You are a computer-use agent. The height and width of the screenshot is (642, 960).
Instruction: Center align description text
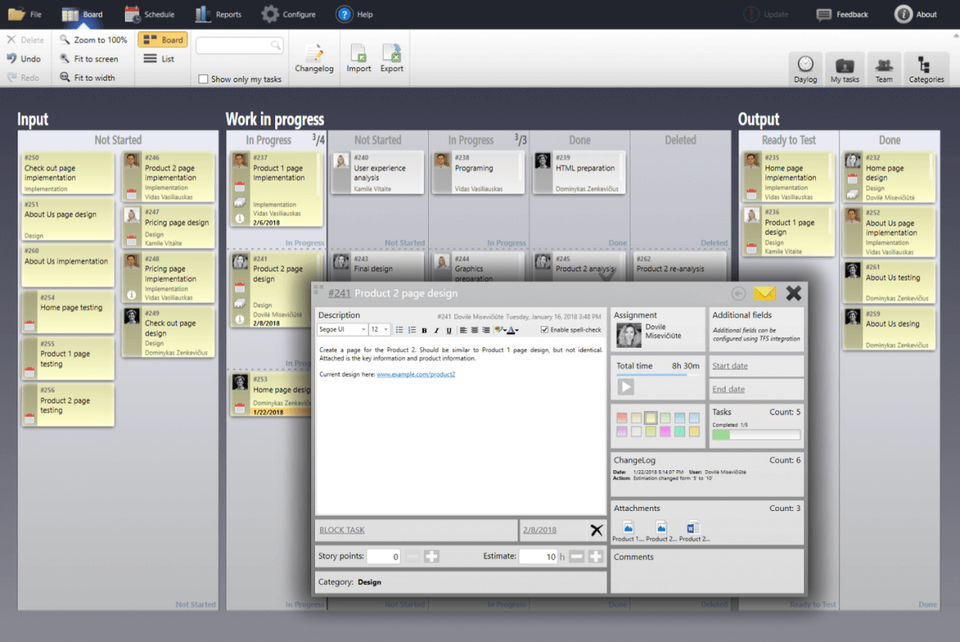click(474, 330)
